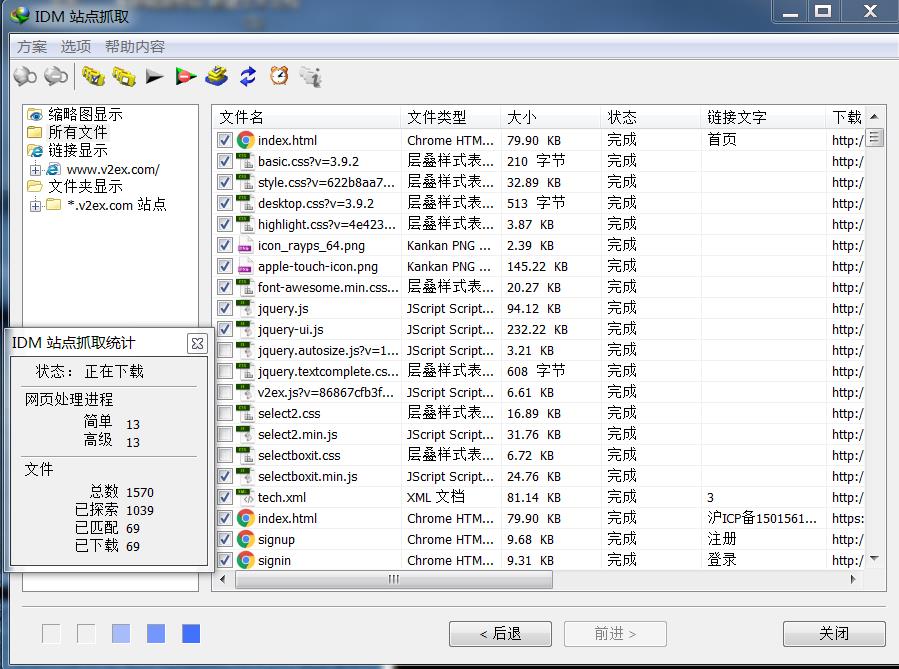Viewport: 899px width, 669px height.
Task: Sort by 状态 column header
Action: click(651, 118)
